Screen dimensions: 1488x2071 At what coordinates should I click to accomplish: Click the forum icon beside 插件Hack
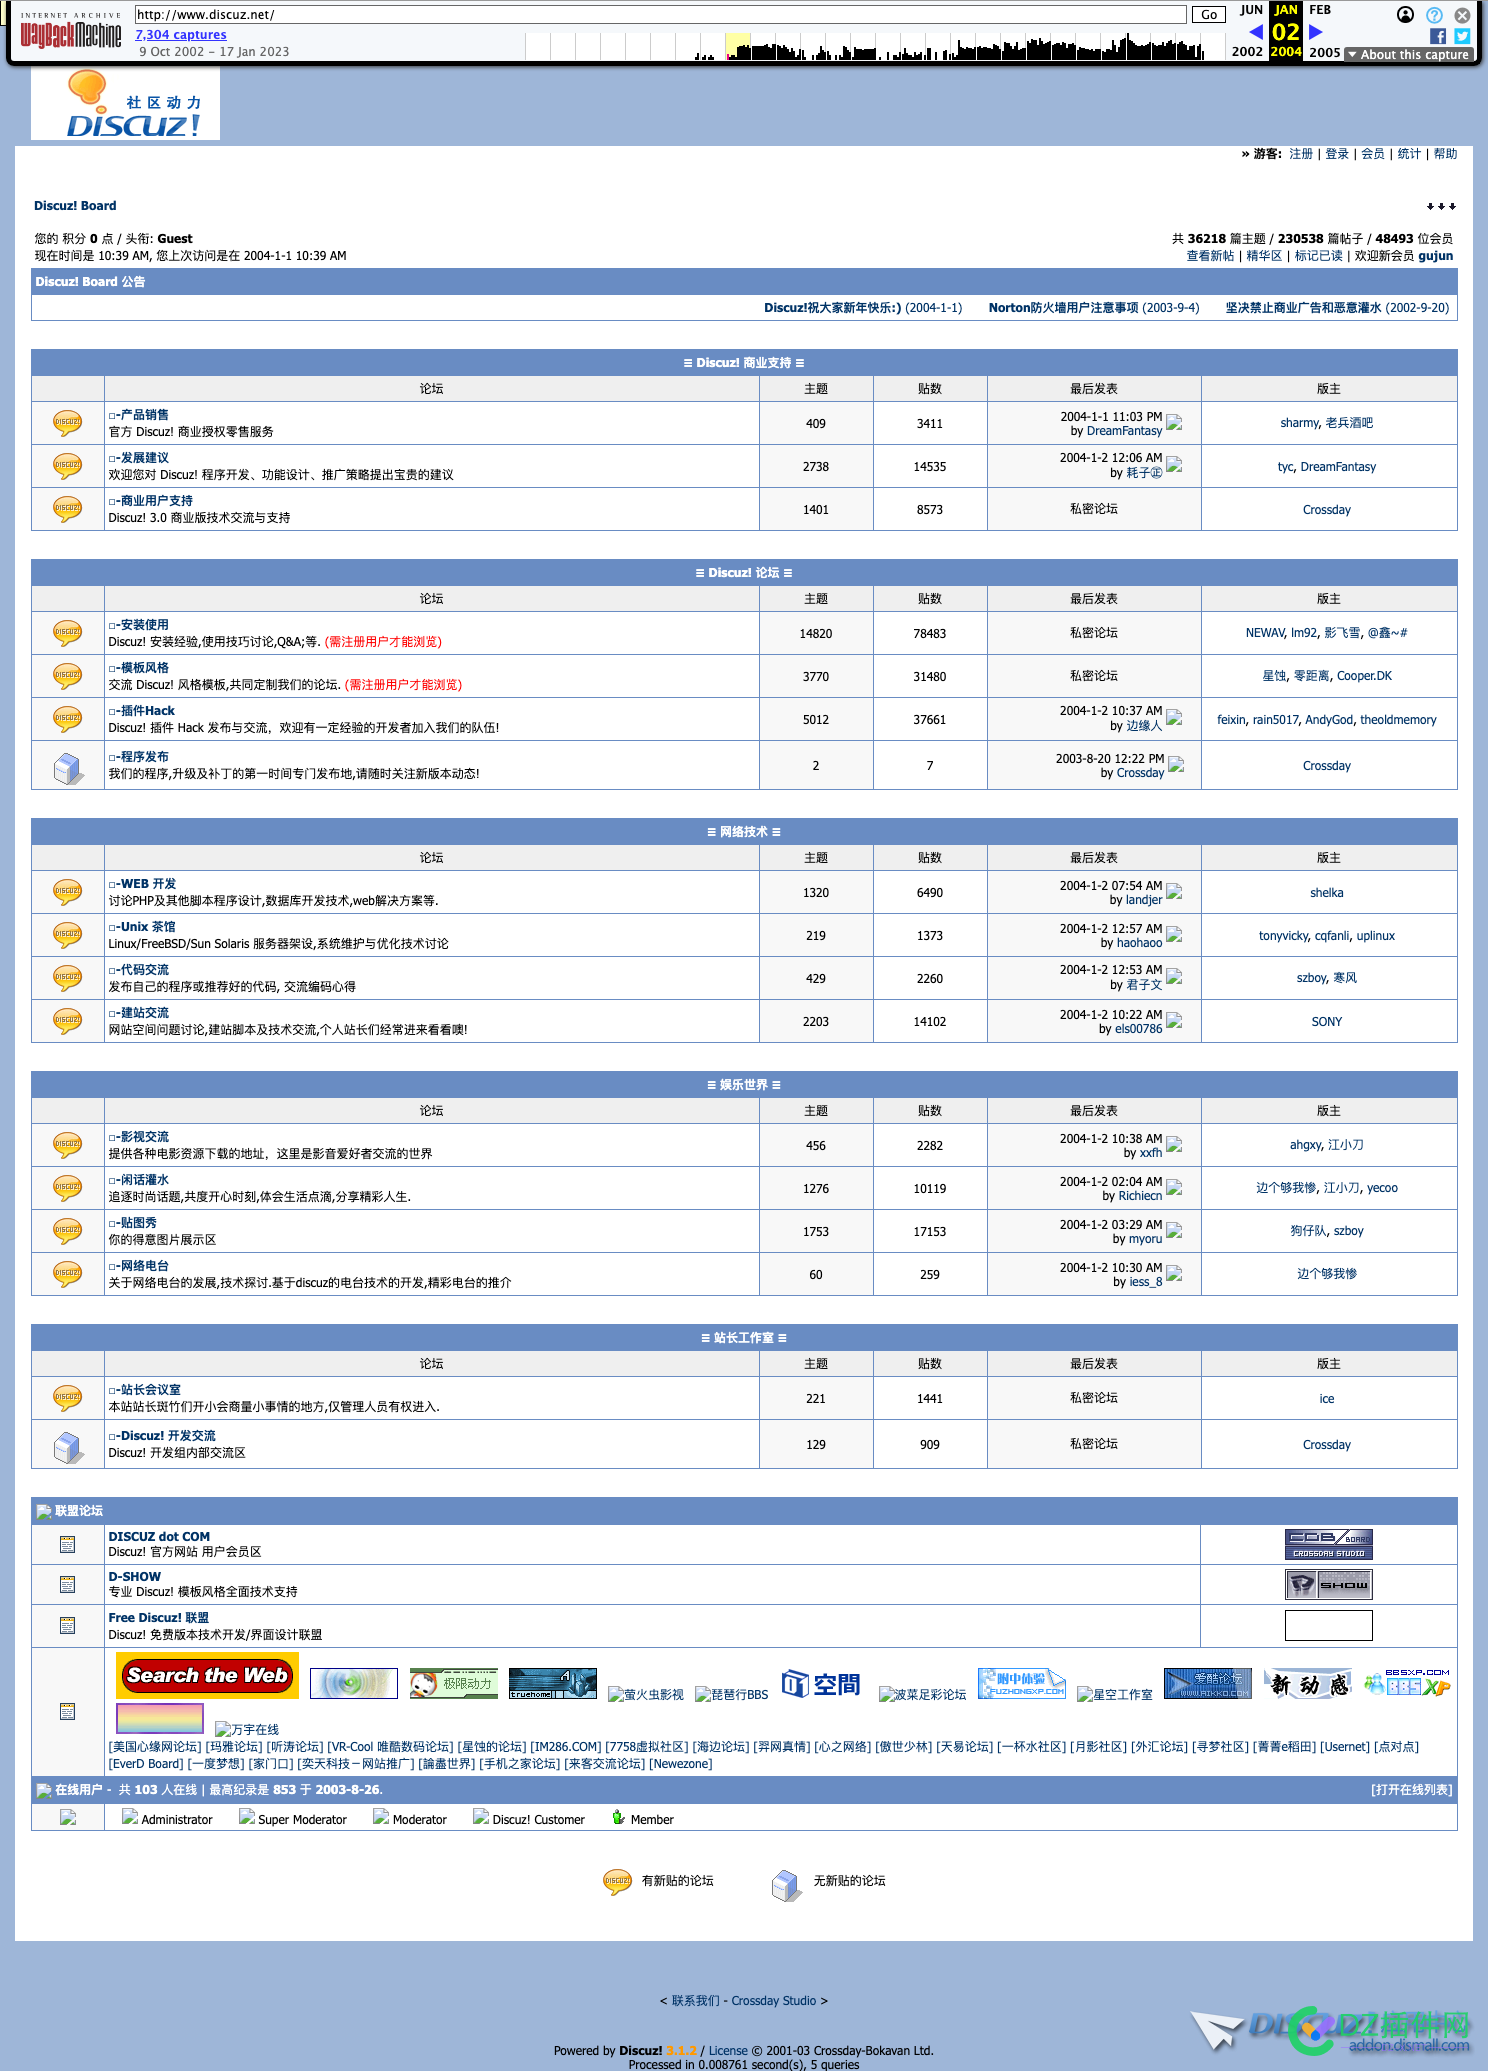tap(68, 719)
